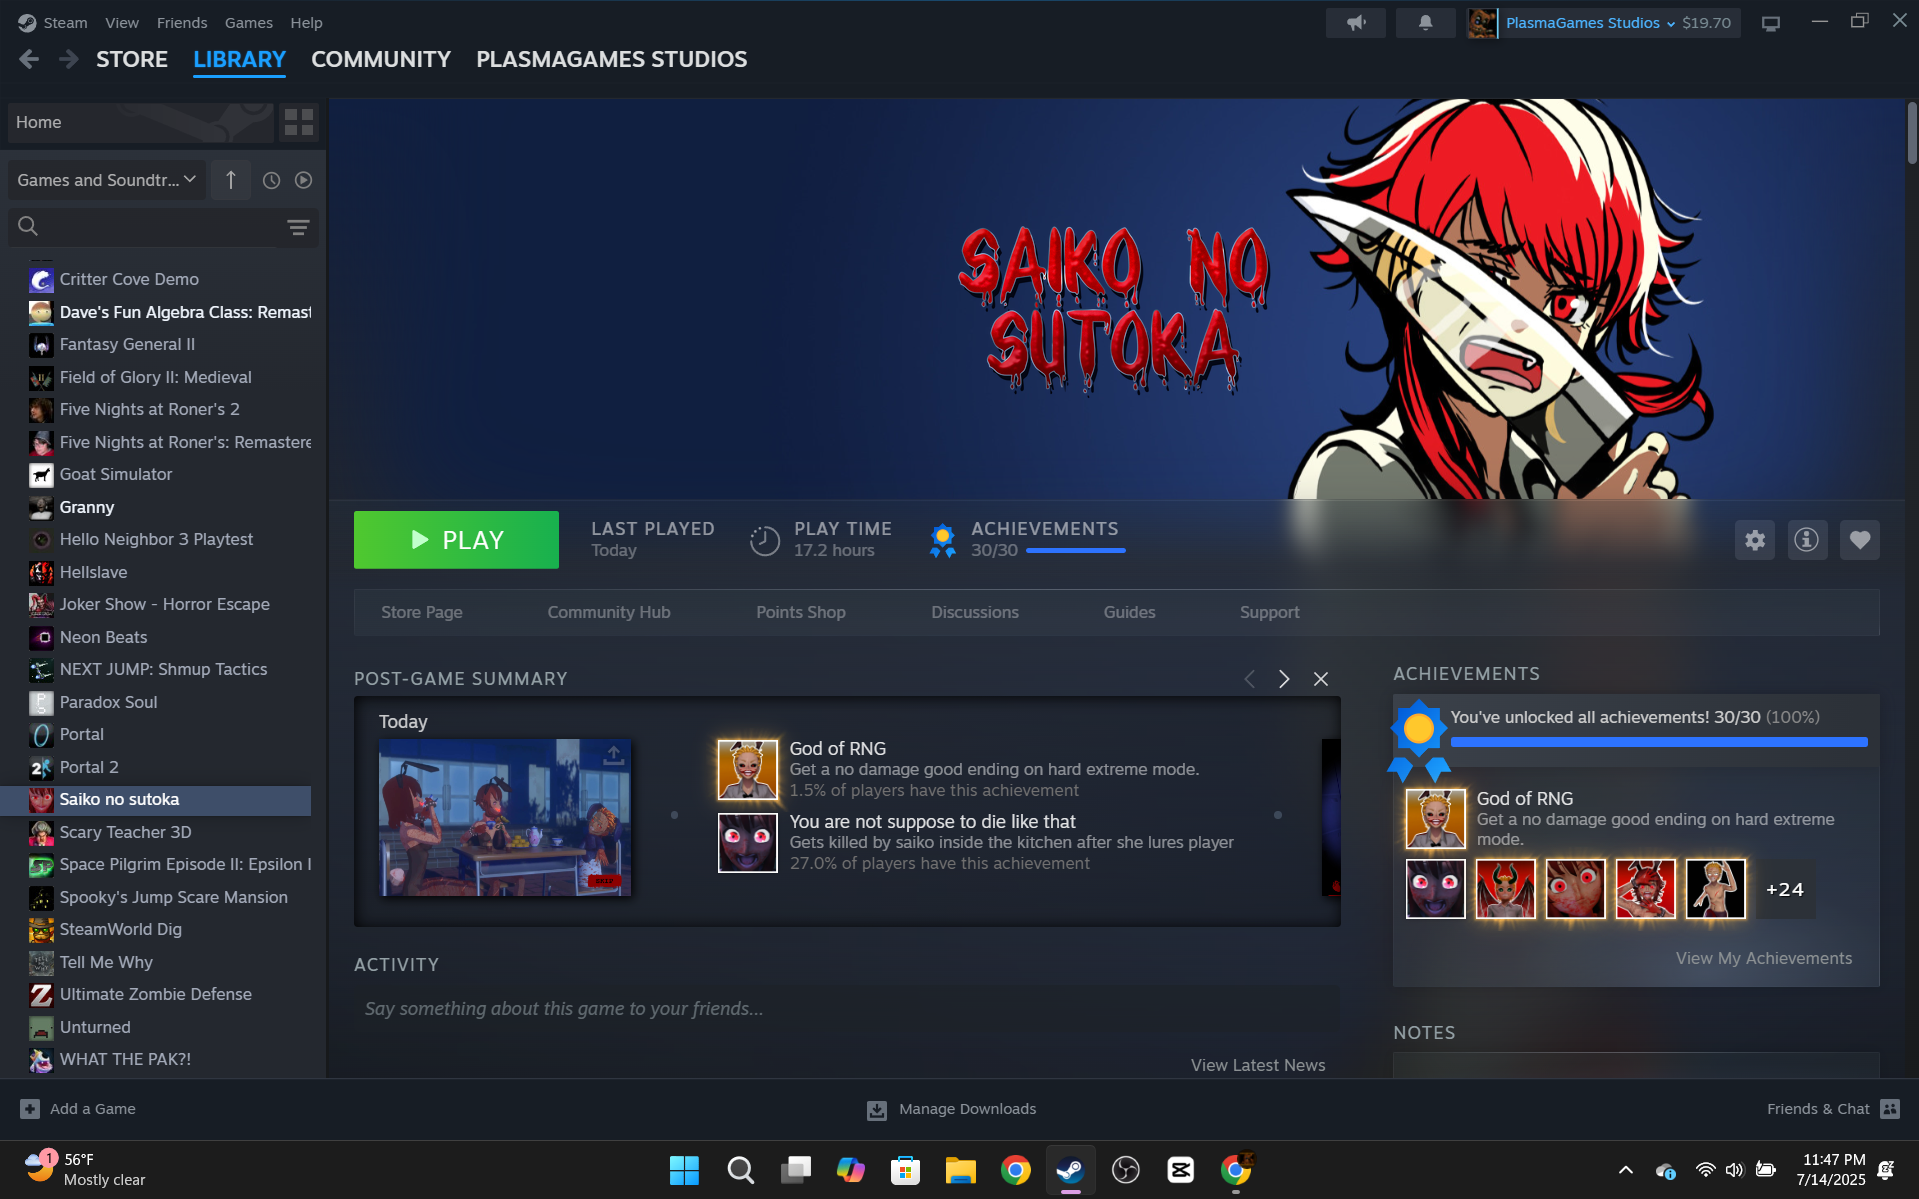Viewport: 1919px width, 1199px height.
Task: Add Saiko no sutoka to favorites heart
Action: [1859, 540]
